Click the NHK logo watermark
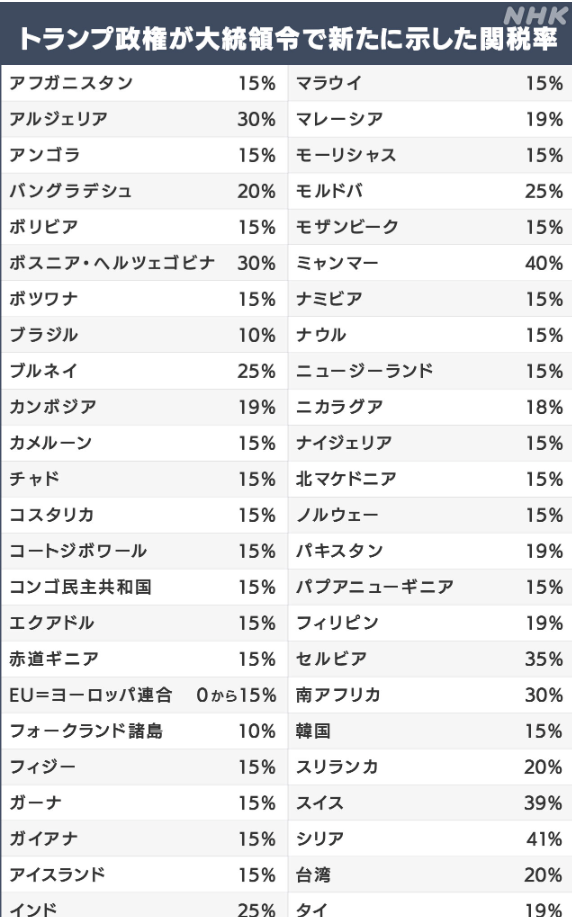Image resolution: width=572 pixels, height=917 pixels. (536, 15)
